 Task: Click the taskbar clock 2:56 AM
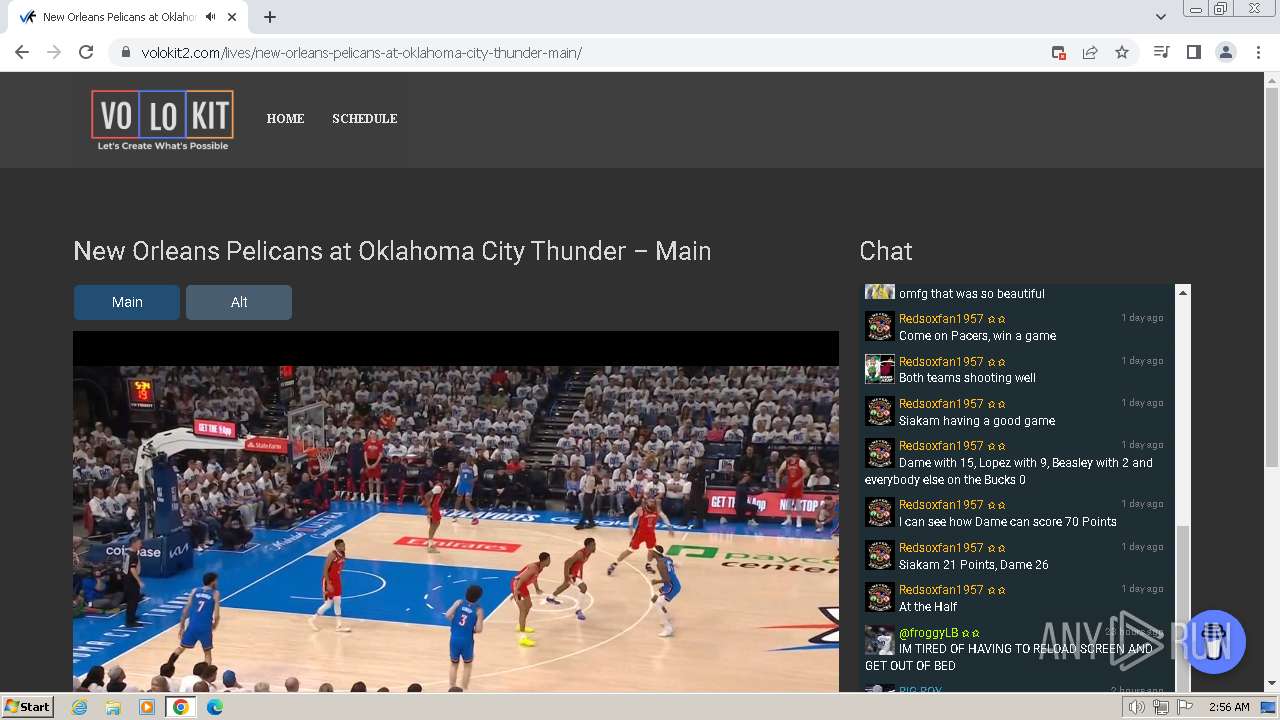(x=1229, y=707)
